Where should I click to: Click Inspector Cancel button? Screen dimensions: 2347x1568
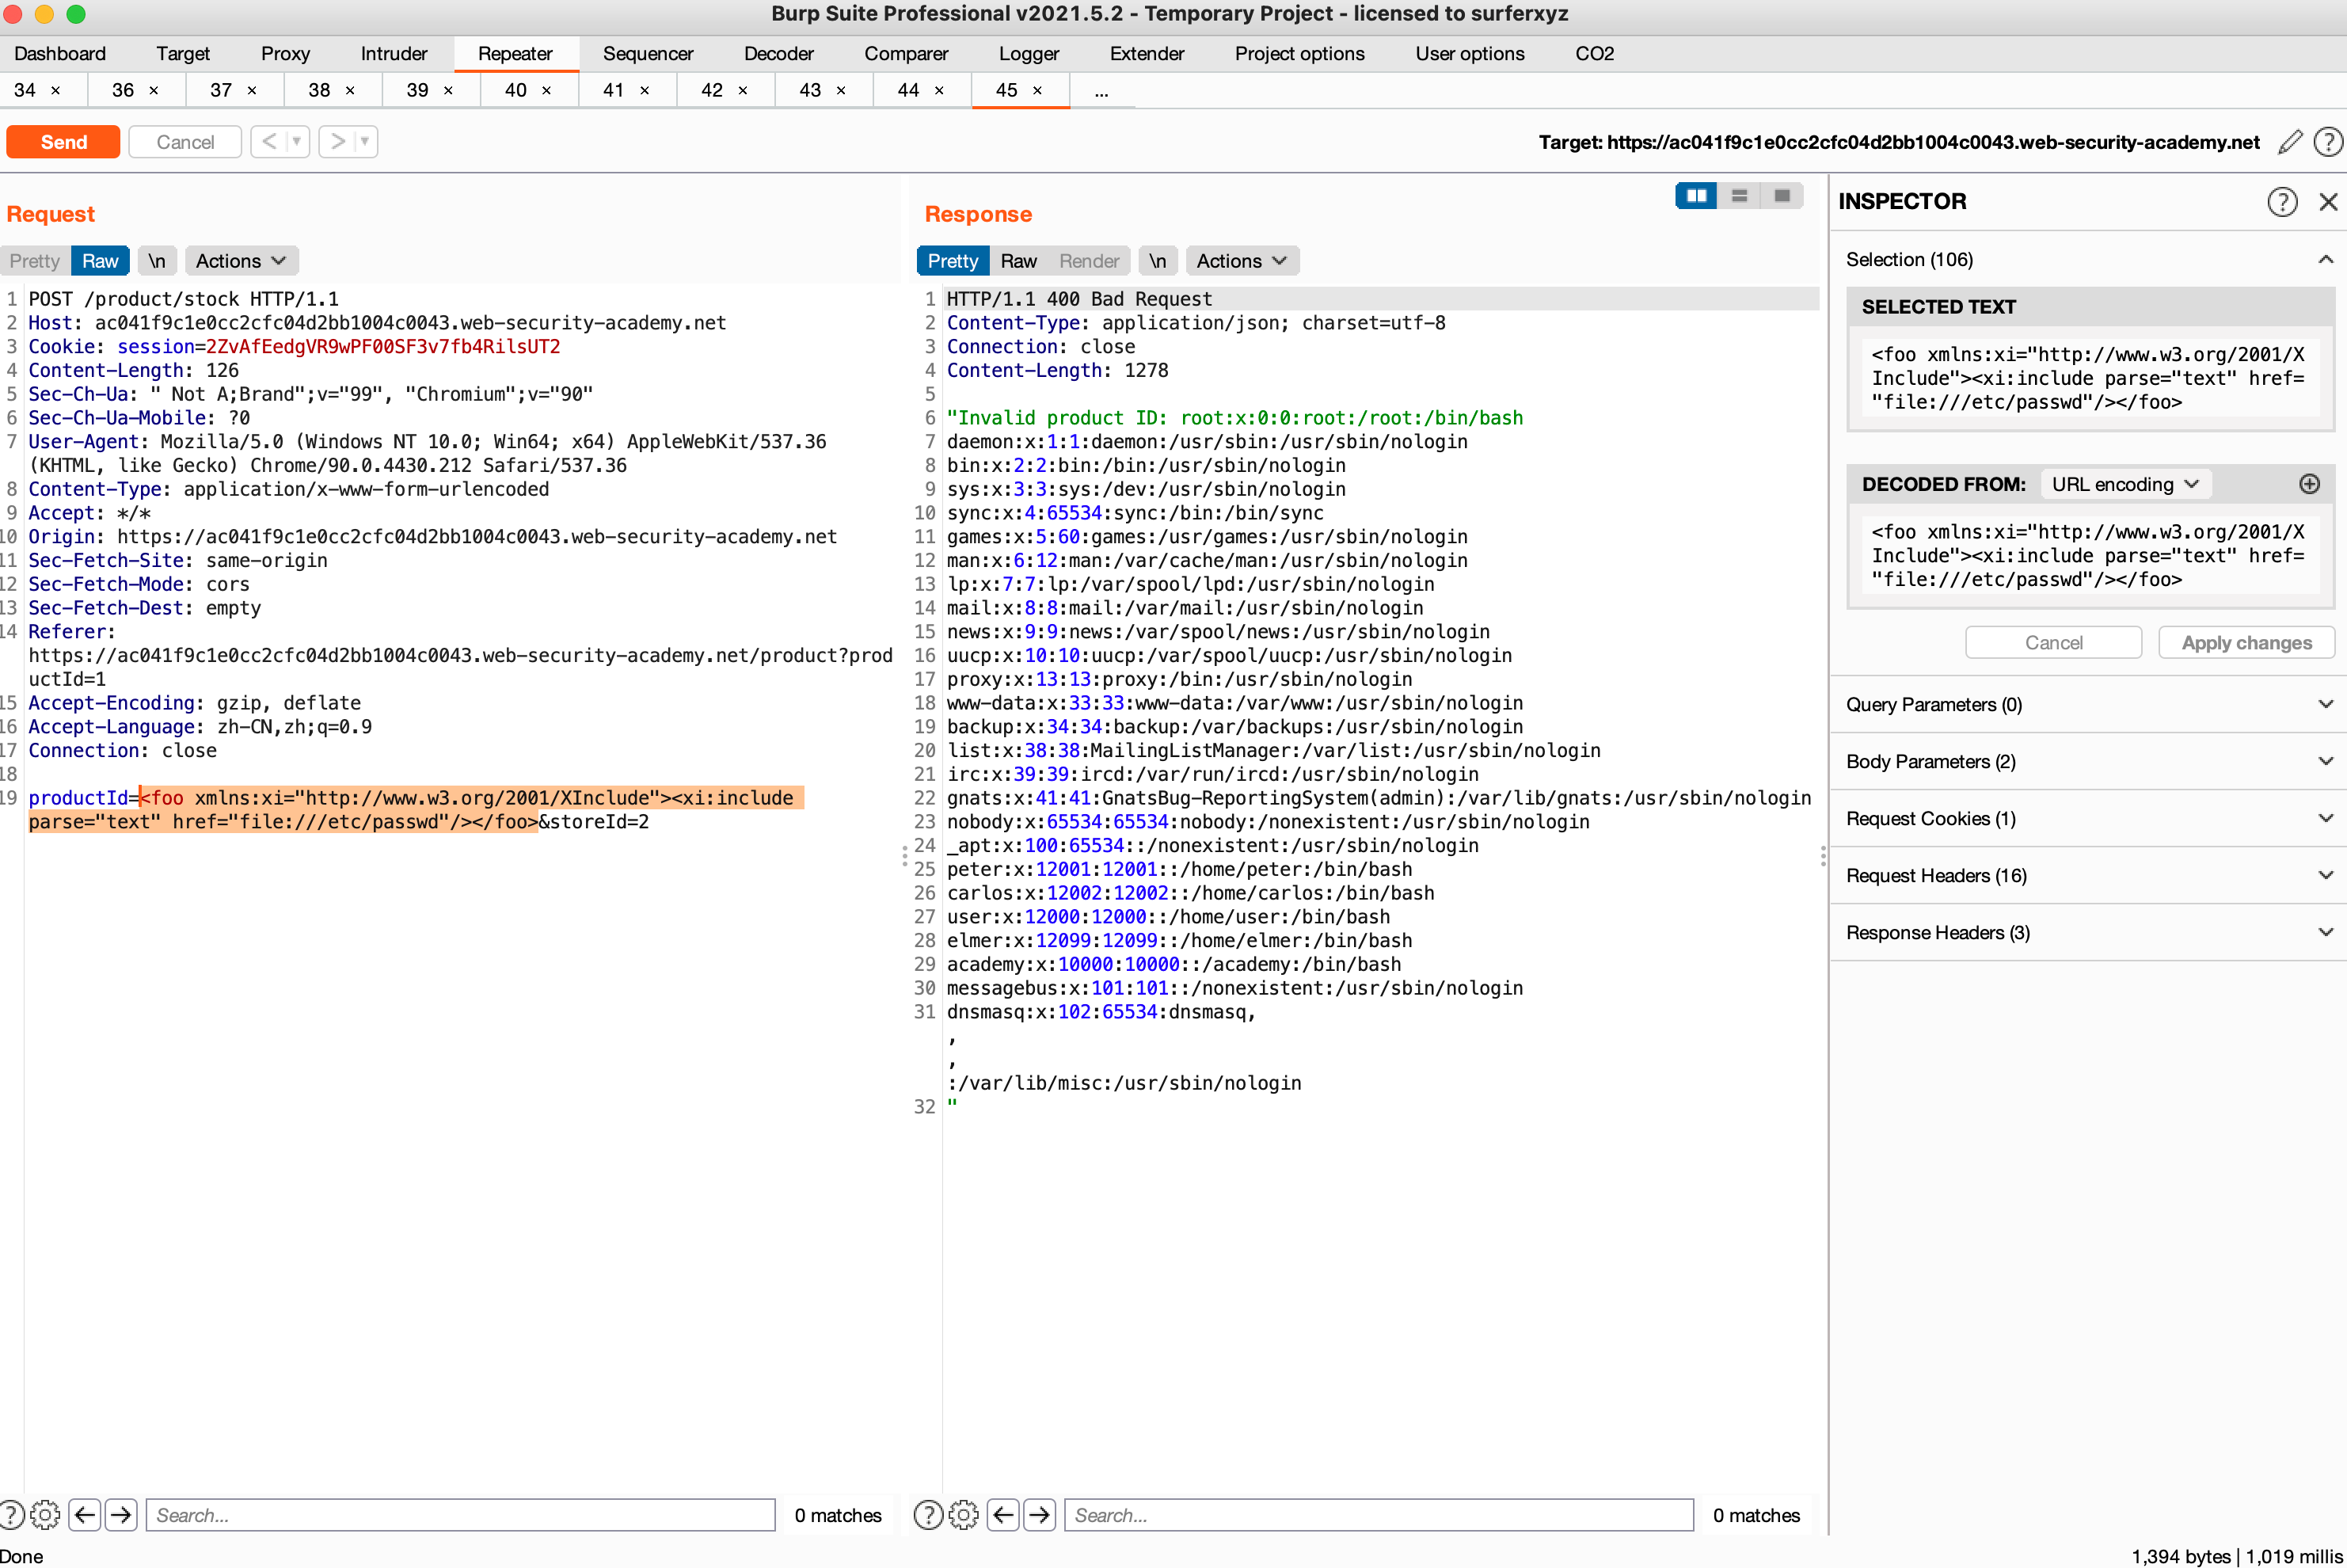[2053, 643]
